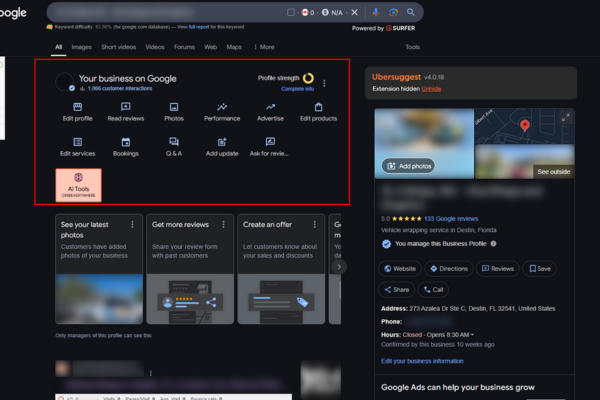Viewport: 600px width, 400px height.
Task: Open the map thumbnail
Action: [524, 126]
